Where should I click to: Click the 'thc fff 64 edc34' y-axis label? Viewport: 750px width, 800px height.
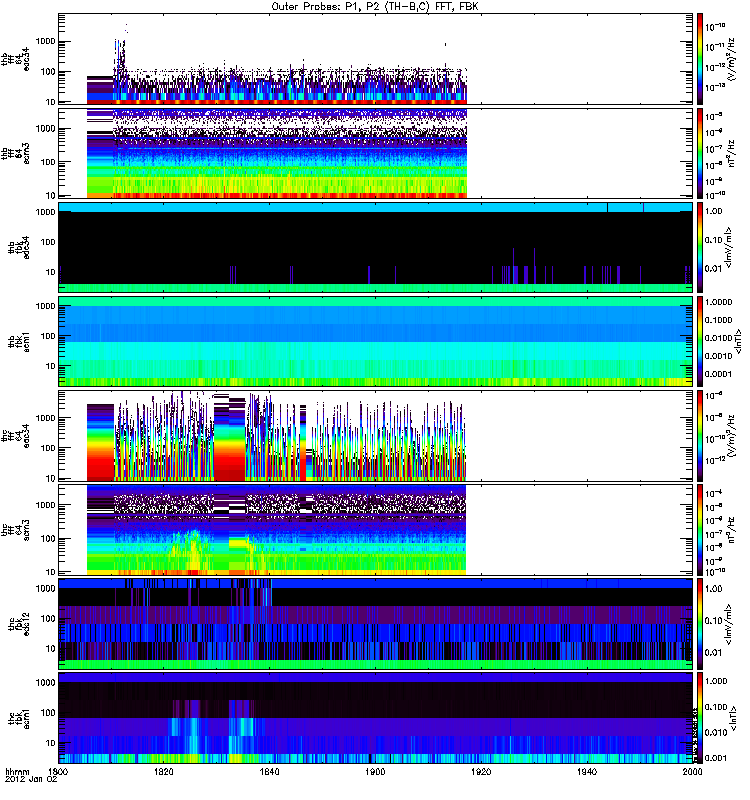16,436
